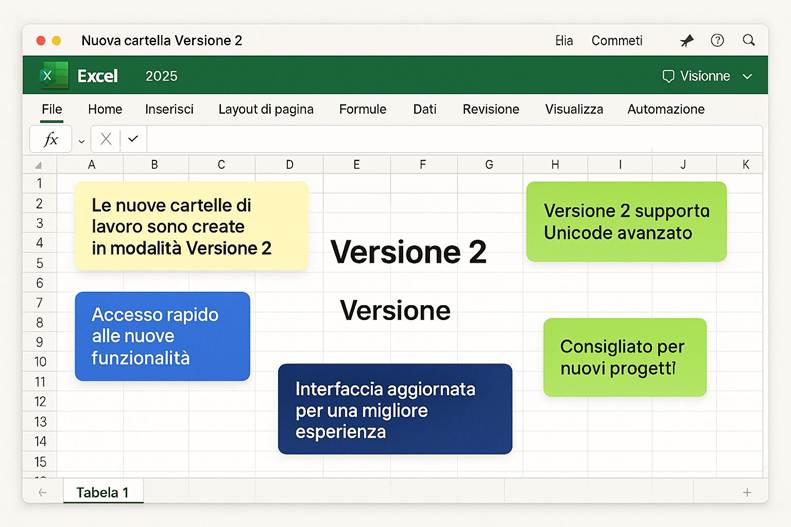Select row 15 header
This screenshot has height=527, width=791.
(39, 461)
